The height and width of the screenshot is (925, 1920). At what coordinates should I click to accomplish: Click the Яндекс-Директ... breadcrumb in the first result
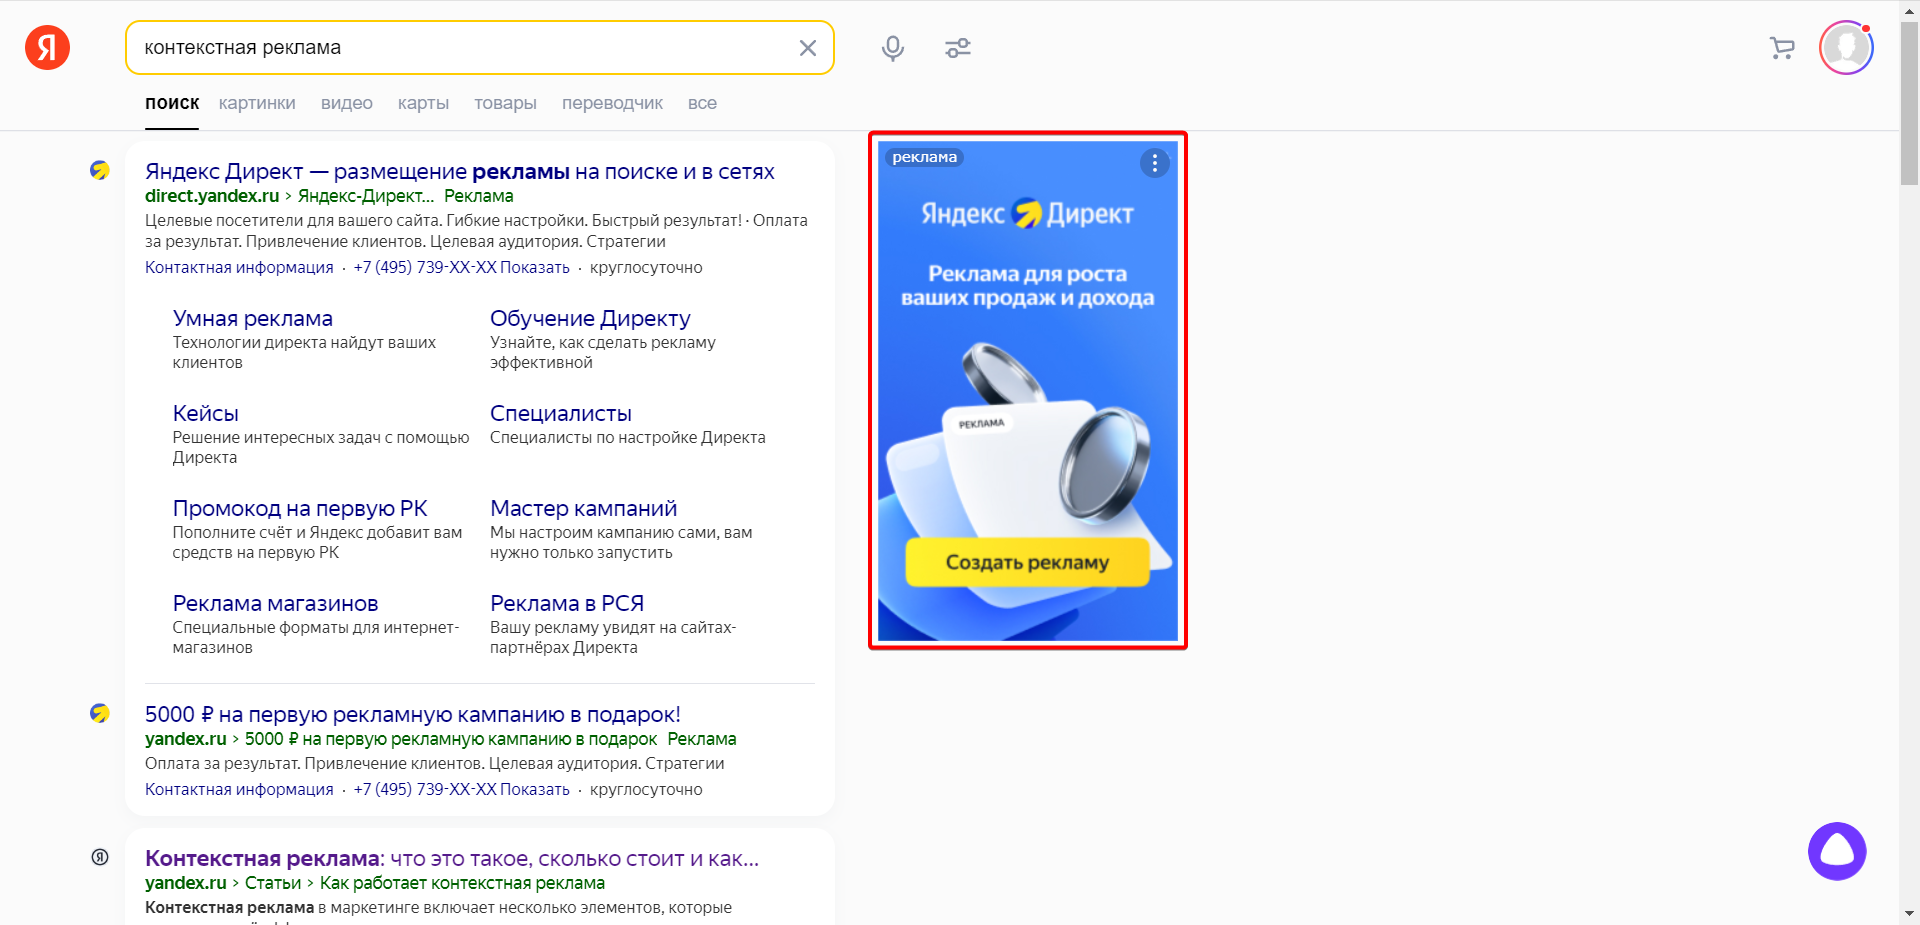click(366, 196)
